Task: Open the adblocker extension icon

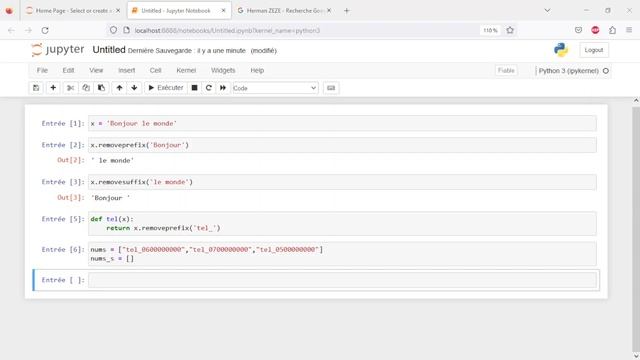Action: (x=595, y=30)
